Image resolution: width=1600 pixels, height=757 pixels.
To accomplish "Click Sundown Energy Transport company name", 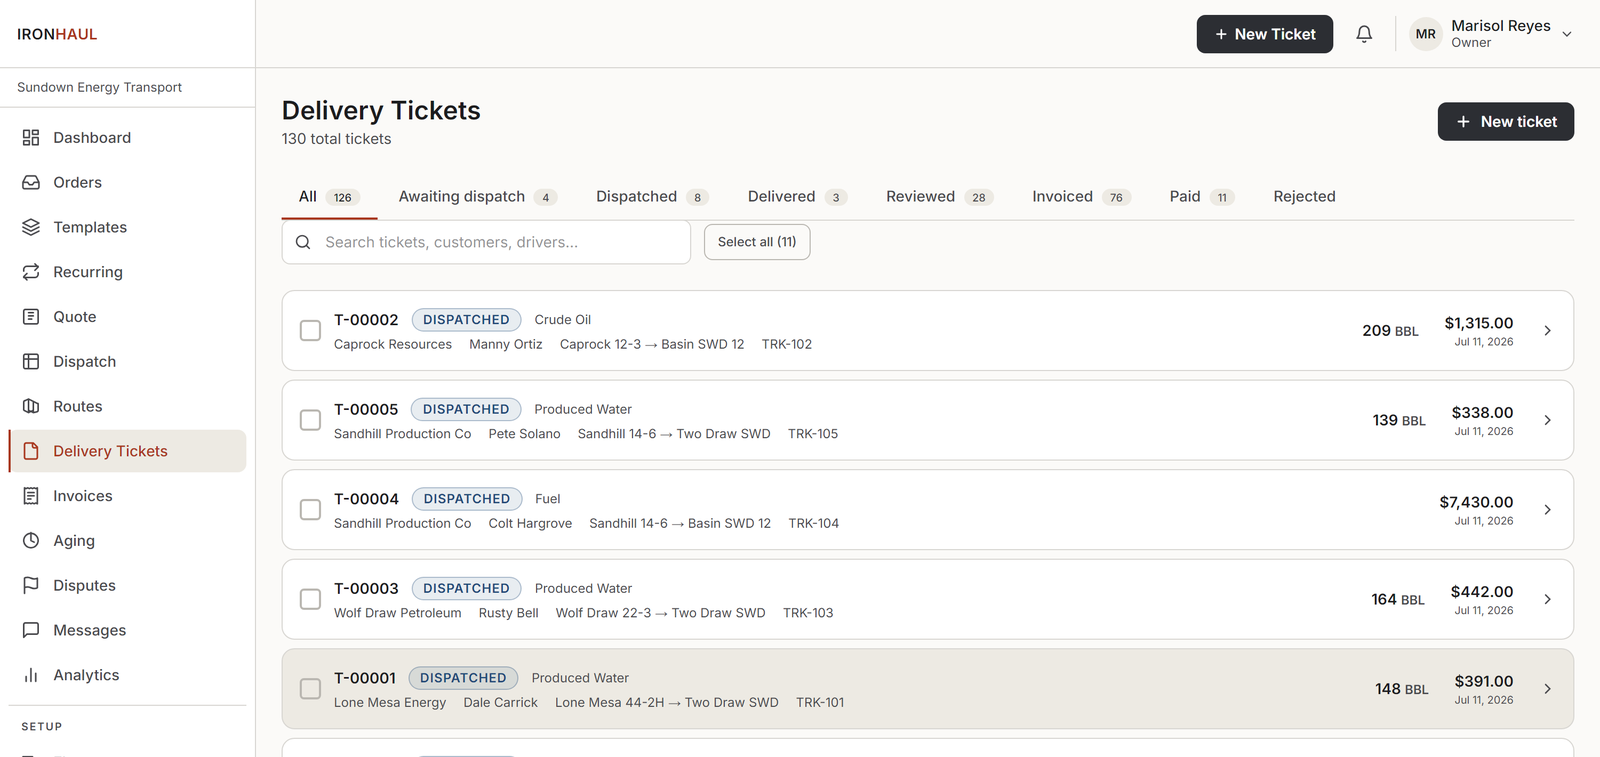I will [99, 87].
